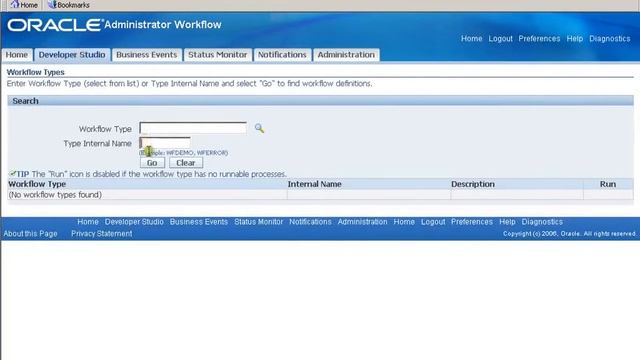
Task: Click the footer Notifications link
Action: coord(310,222)
